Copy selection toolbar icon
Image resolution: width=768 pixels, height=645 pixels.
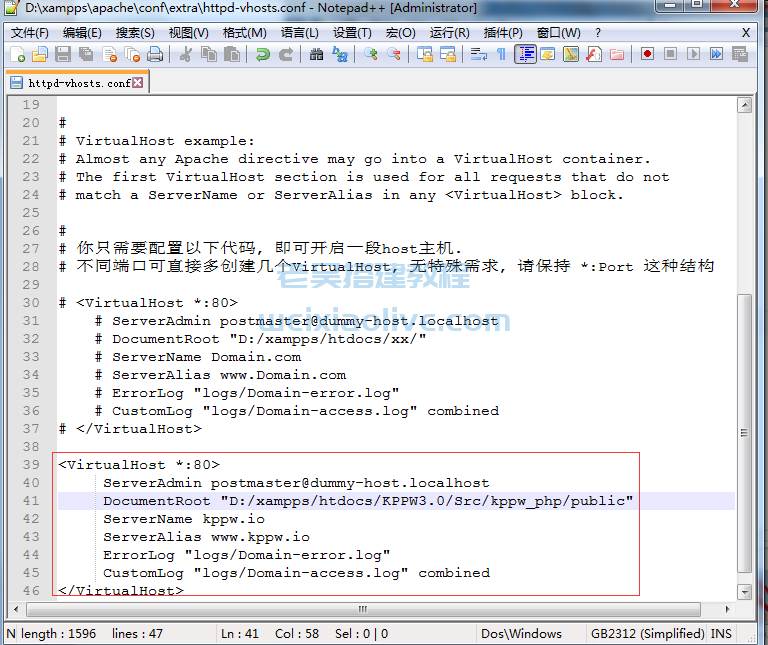point(209,54)
